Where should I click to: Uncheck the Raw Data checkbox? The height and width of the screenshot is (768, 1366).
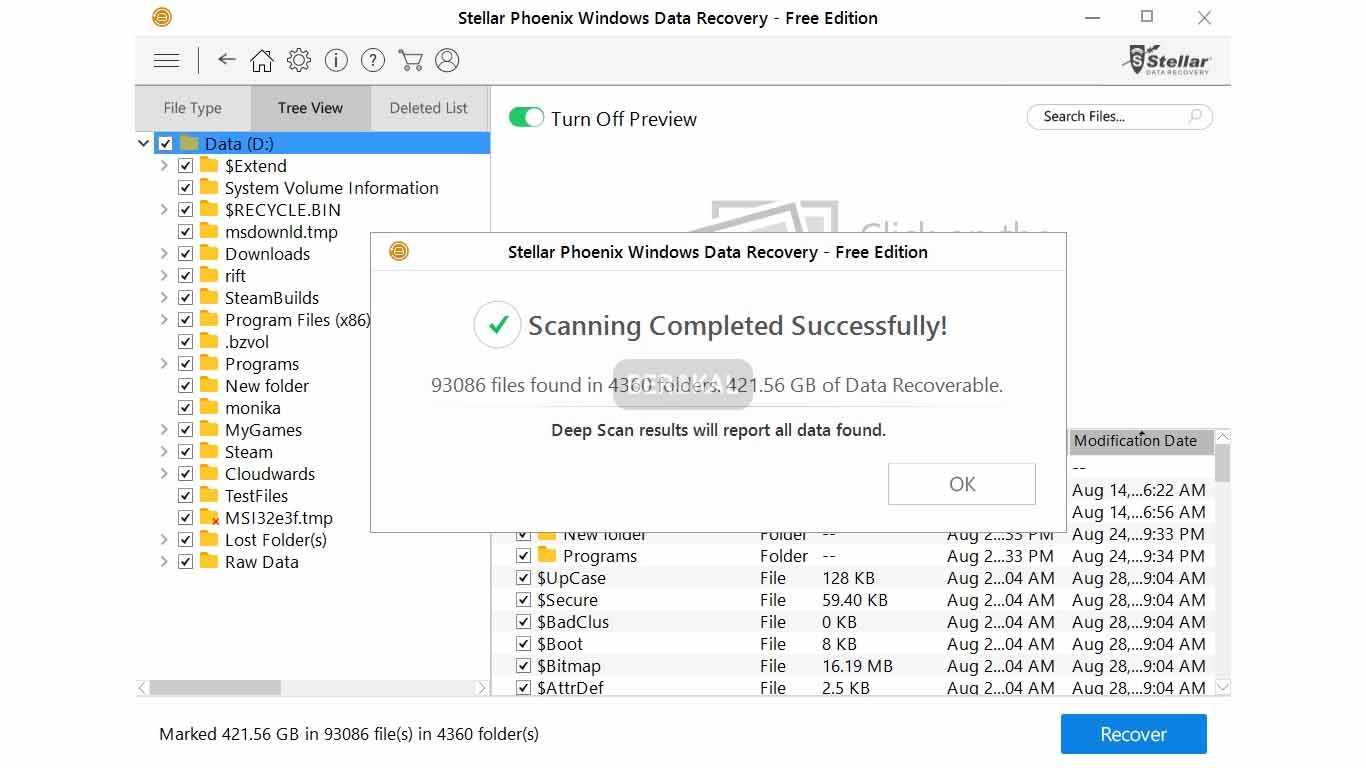(185, 562)
